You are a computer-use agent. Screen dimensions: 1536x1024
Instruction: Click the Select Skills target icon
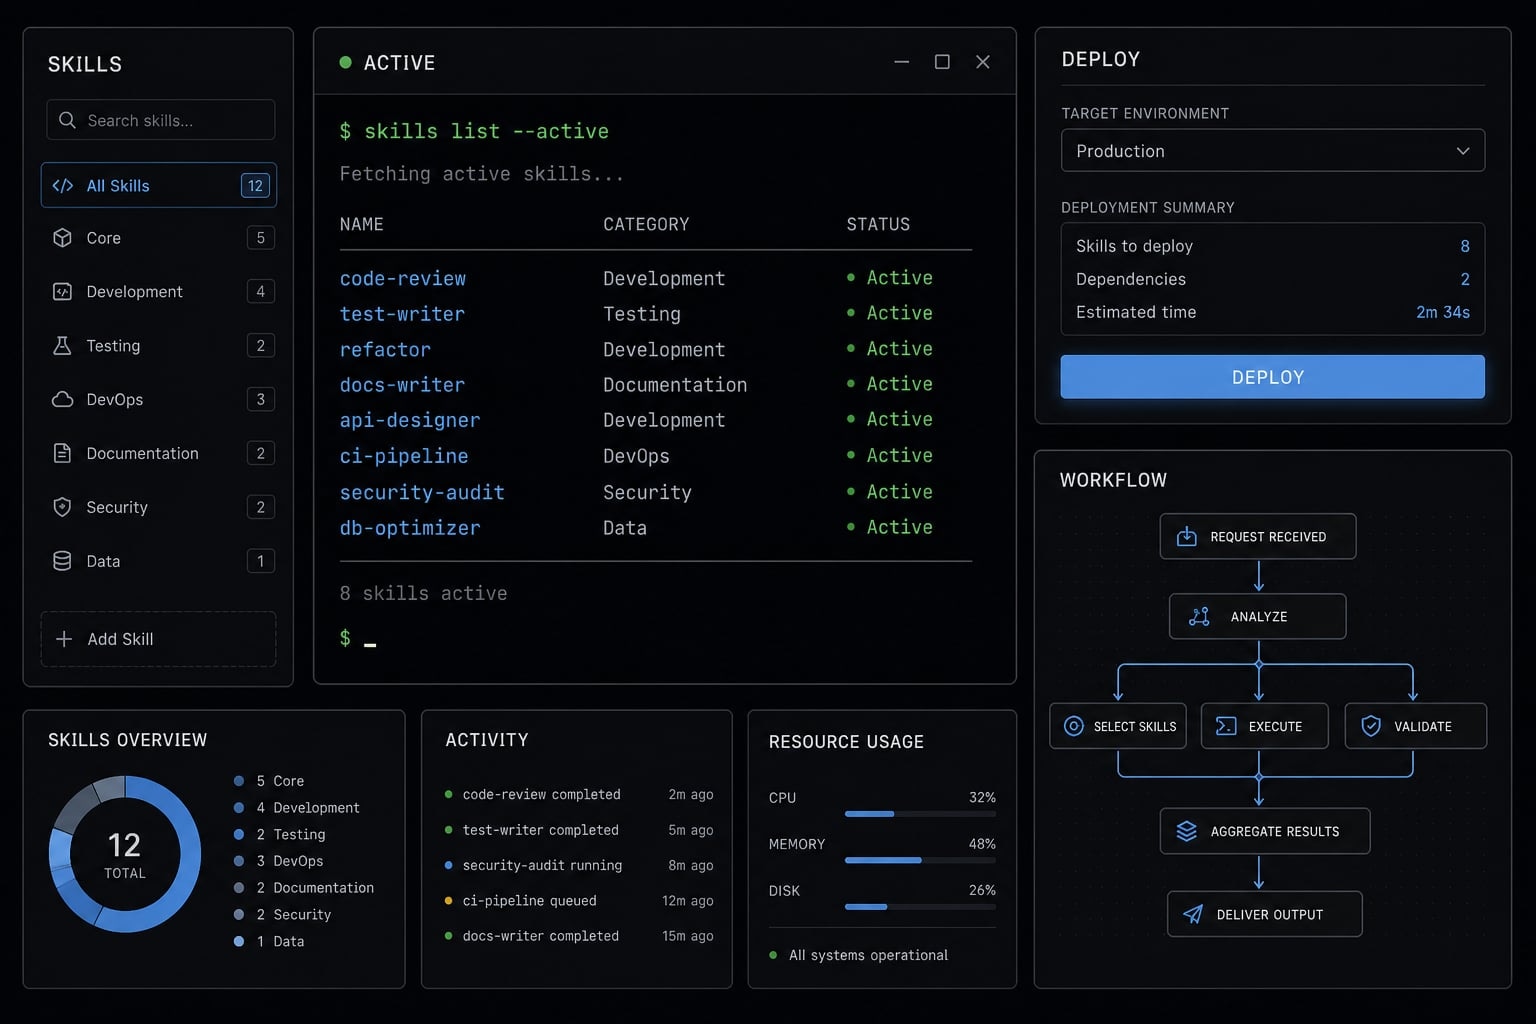1073,726
